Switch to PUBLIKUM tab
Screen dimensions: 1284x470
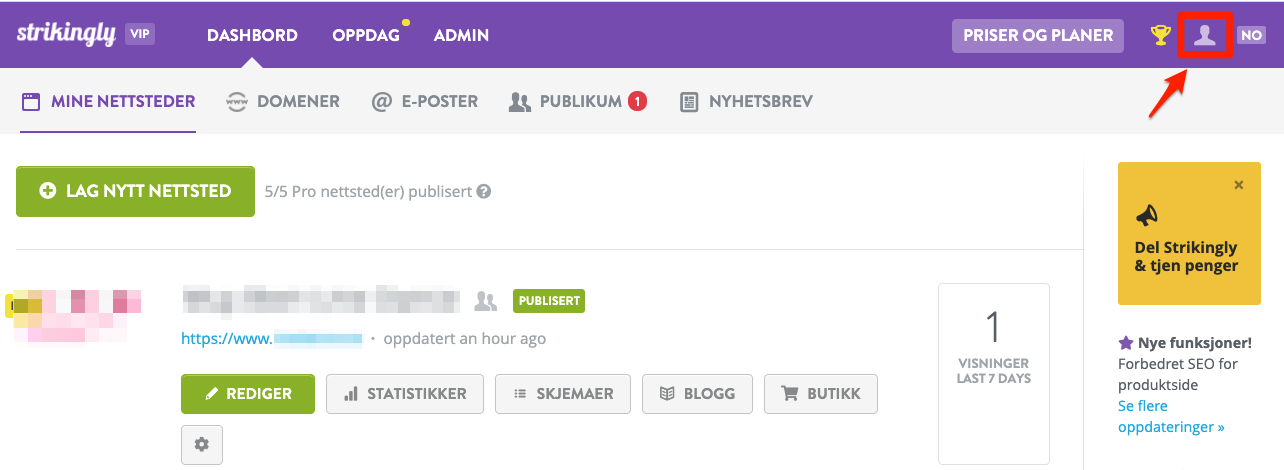tap(577, 101)
